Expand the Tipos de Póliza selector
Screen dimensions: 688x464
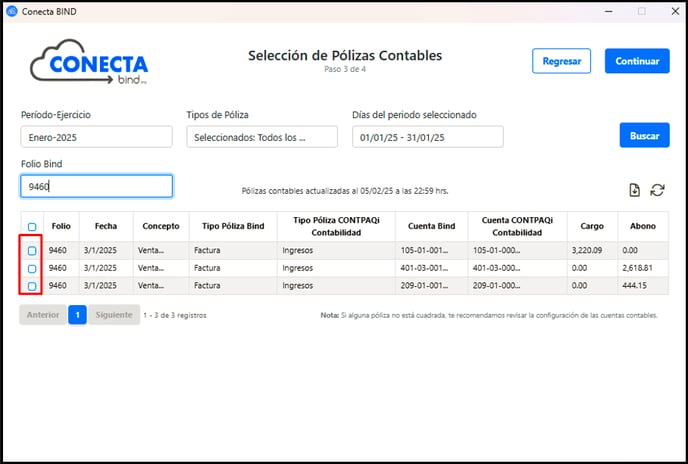262,137
